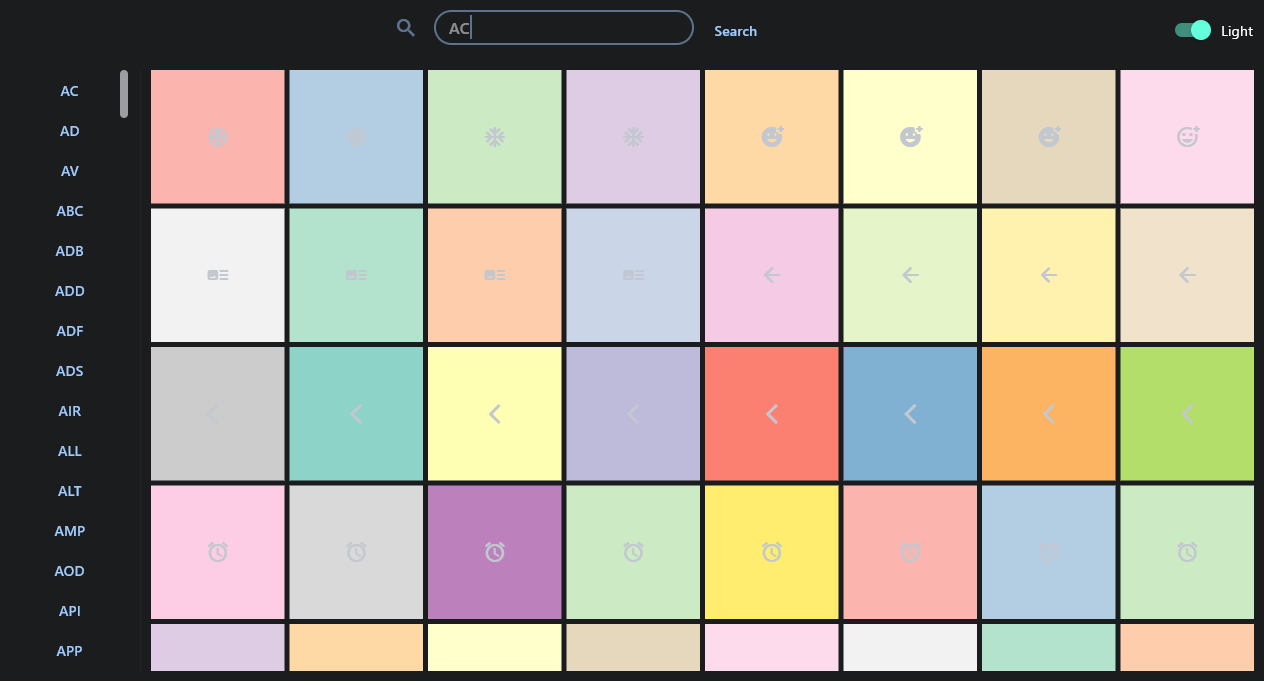Select the API entry in the left sidebar
This screenshot has height=681, width=1264.
click(x=69, y=611)
